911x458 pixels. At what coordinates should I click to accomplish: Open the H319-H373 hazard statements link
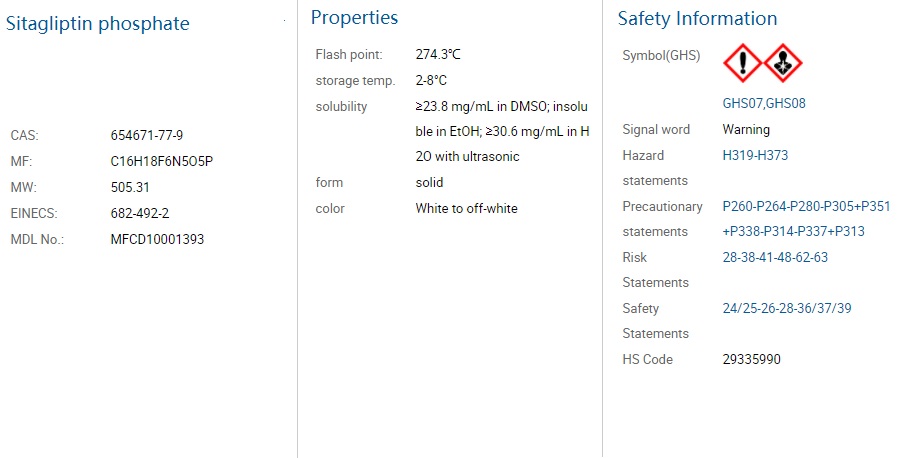[755, 155]
